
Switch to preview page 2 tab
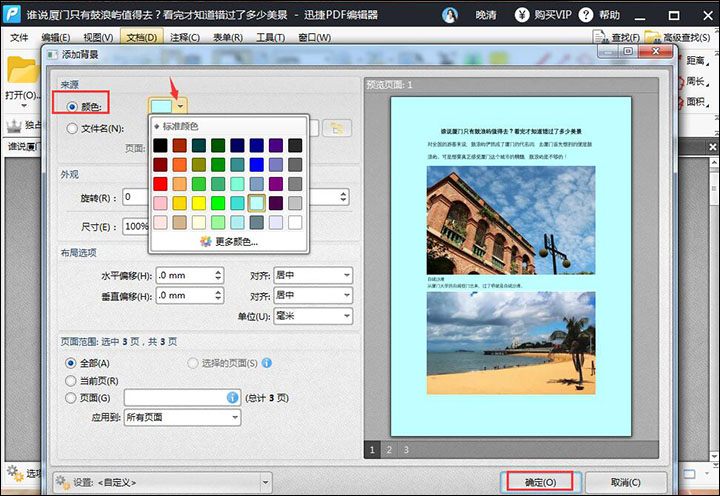click(388, 450)
